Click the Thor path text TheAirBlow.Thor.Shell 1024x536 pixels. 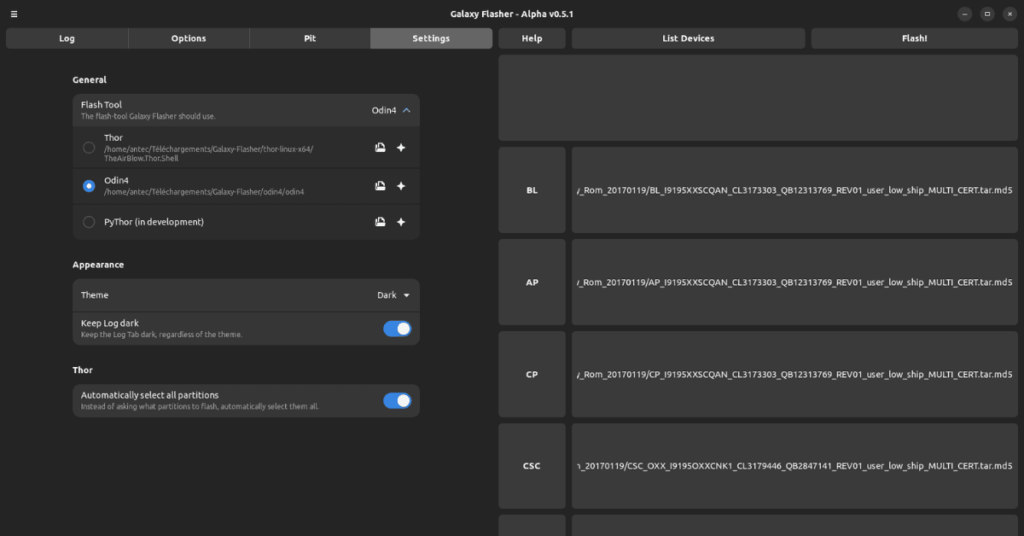tap(141, 158)
